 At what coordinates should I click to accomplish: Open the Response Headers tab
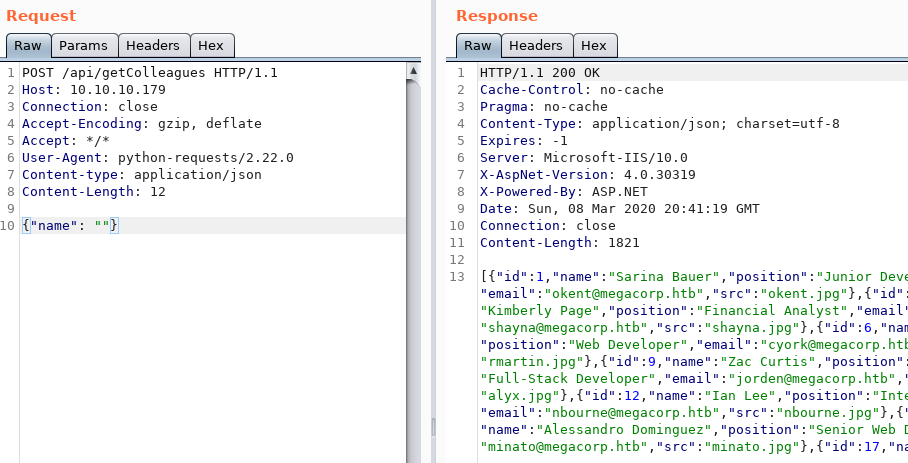click(x=535, y=45)
